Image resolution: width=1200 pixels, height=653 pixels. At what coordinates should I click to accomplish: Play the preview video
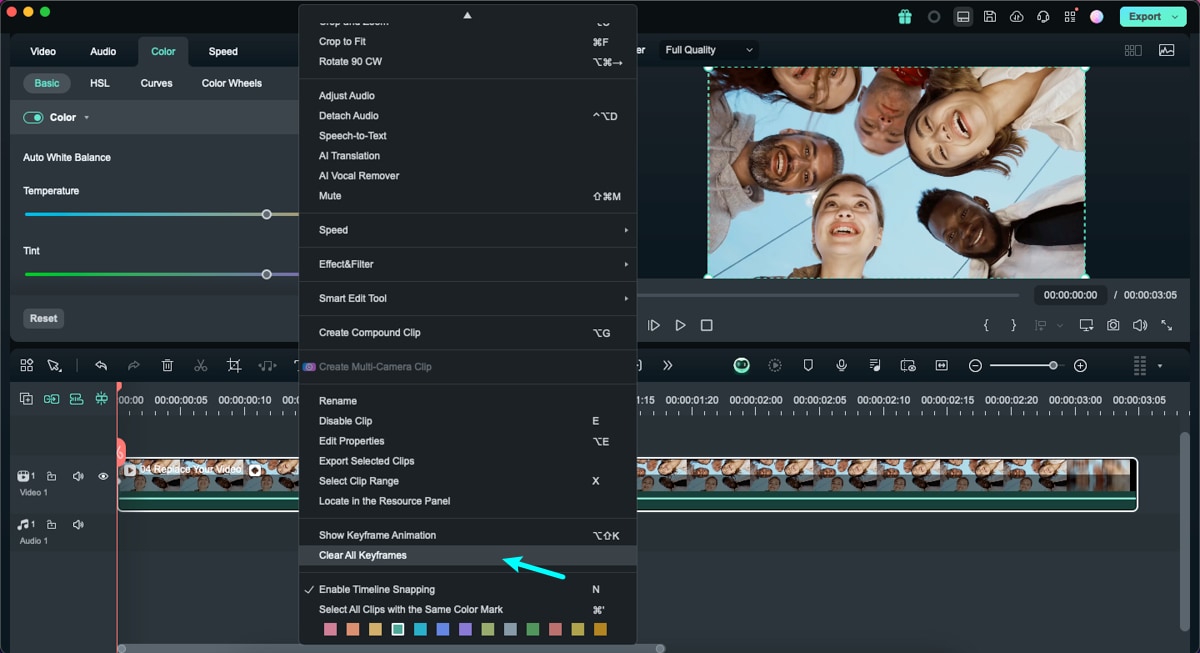coord(680,325)
